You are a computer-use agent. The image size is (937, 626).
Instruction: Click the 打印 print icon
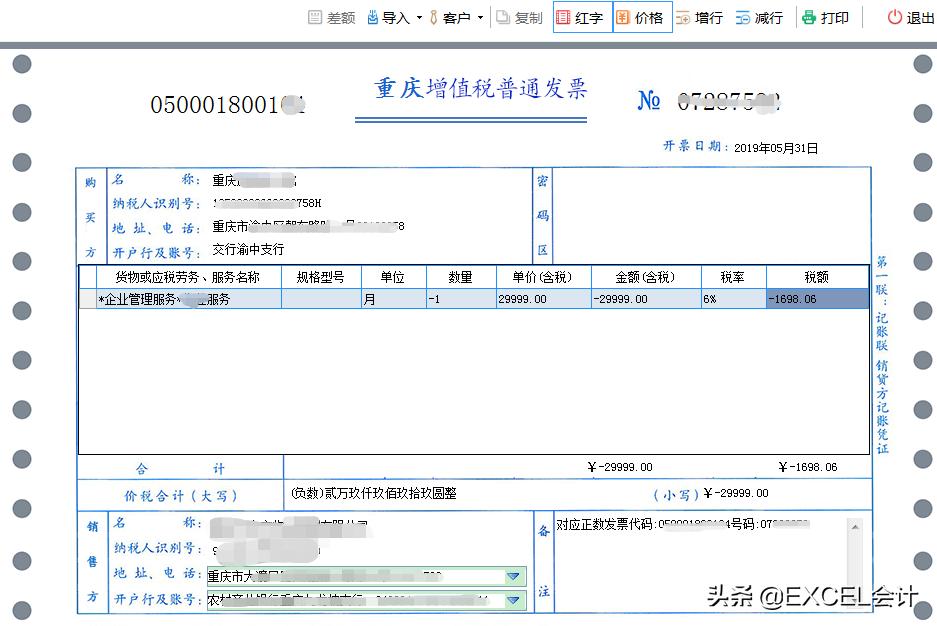(x=825, y=16)
